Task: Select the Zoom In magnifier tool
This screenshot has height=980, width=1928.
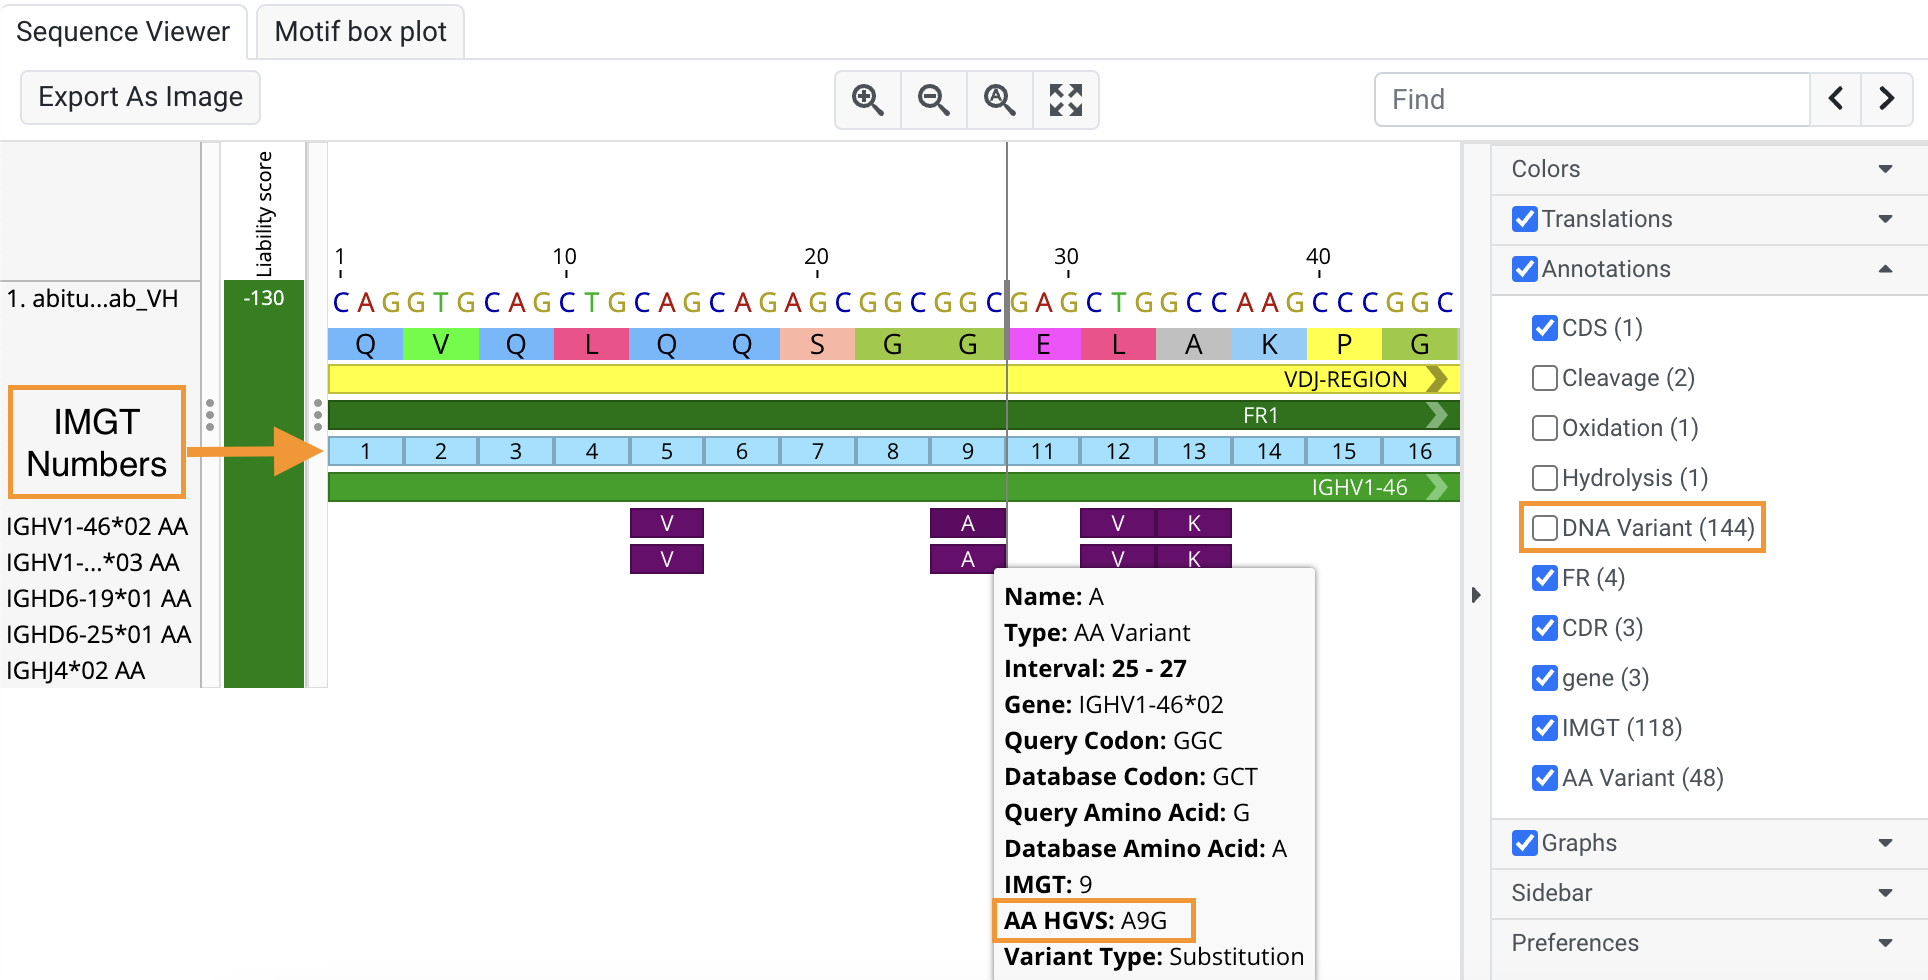Action: 867,99
